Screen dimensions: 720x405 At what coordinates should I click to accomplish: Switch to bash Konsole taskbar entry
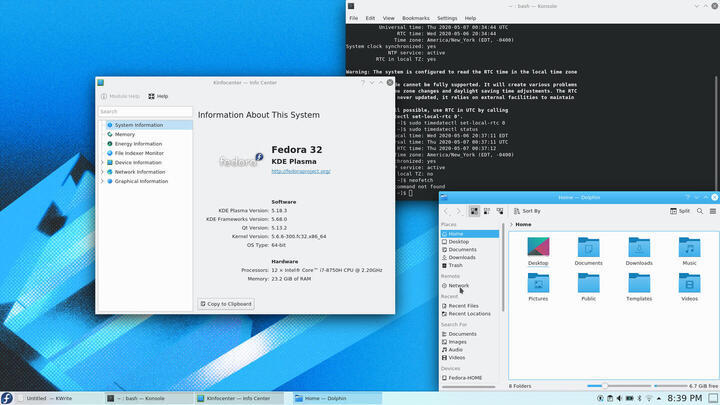point(148,399)
